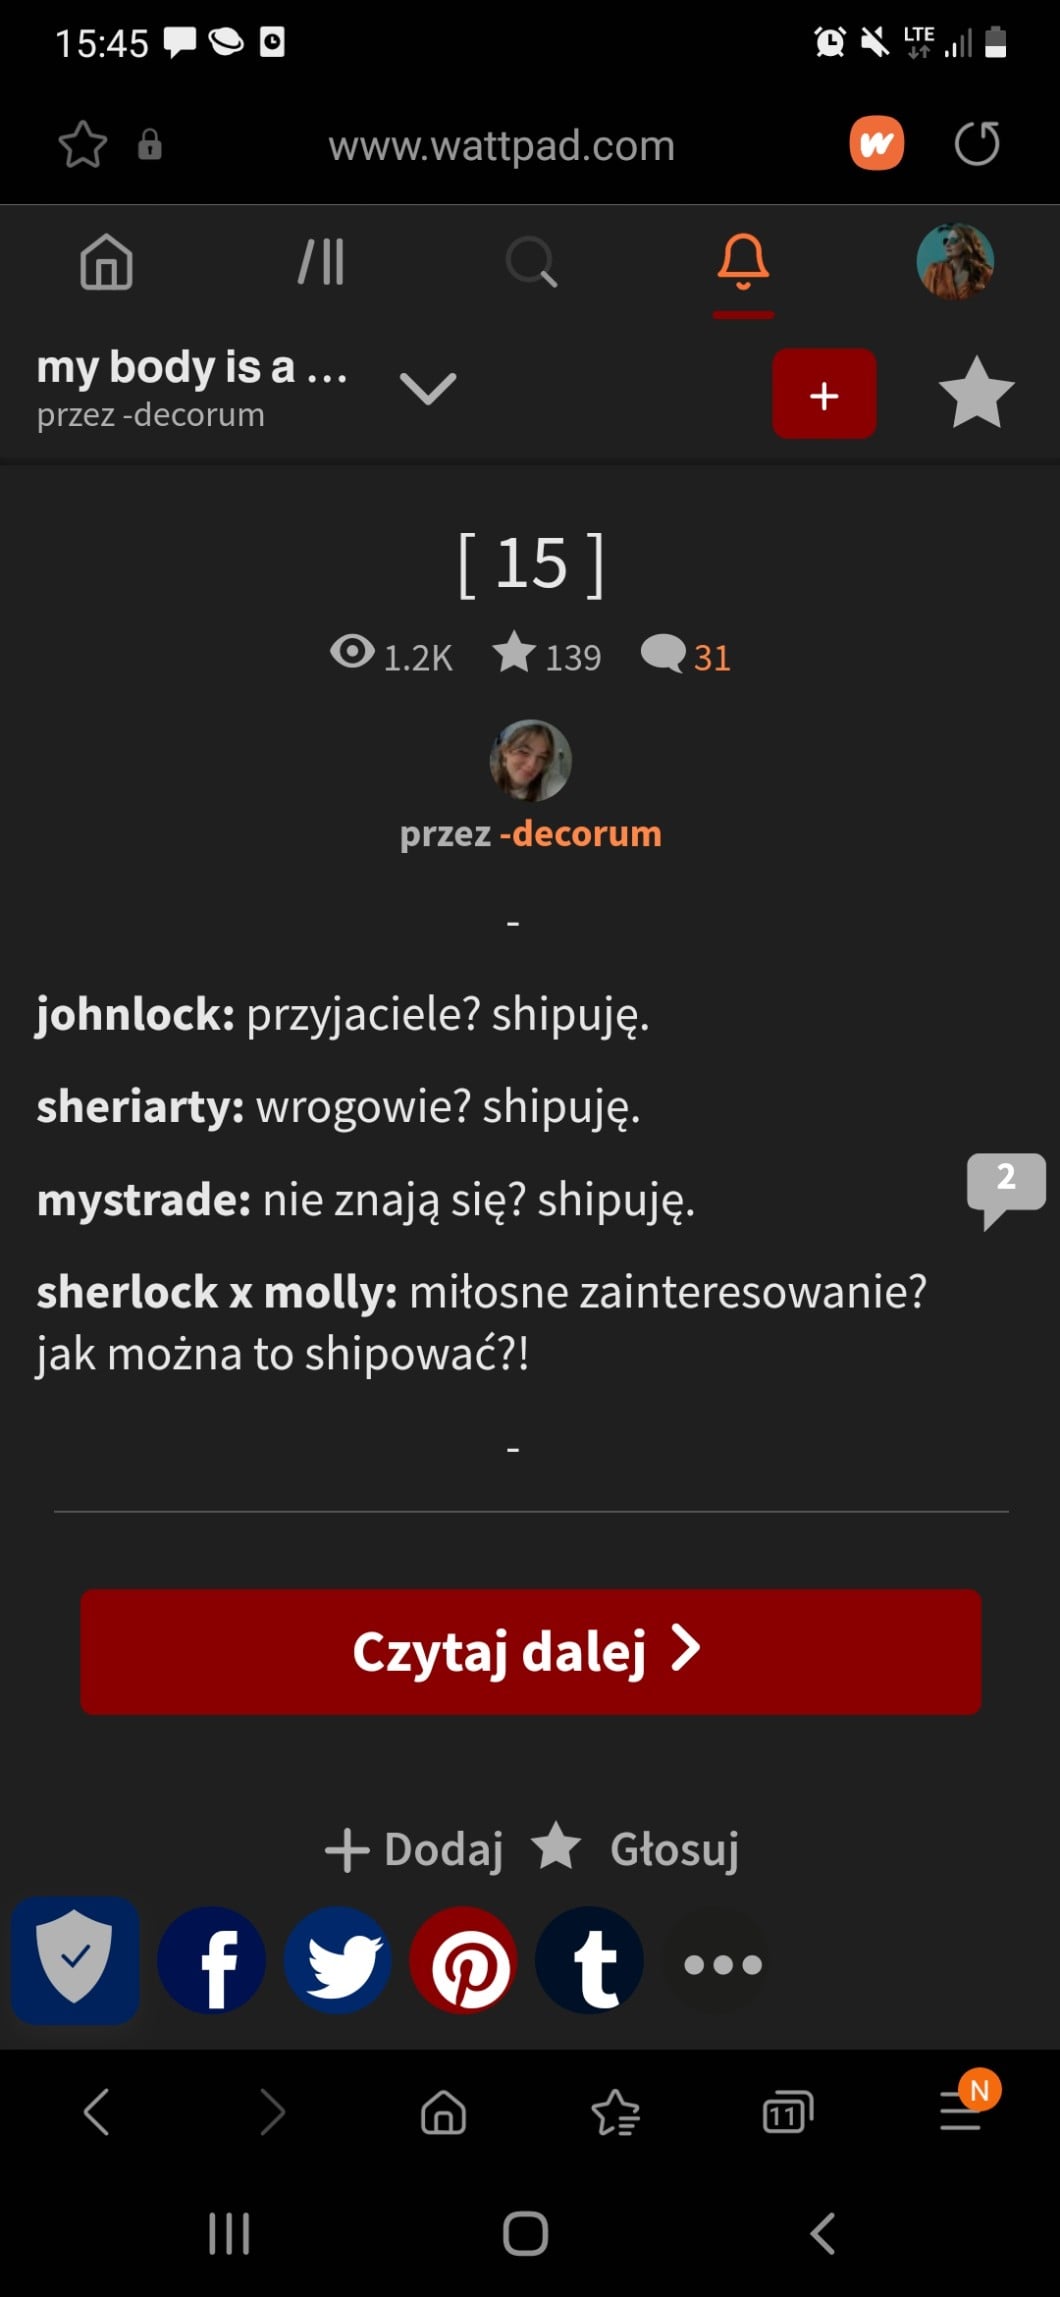
Task: Open the library bookshelf icon
Action: click(321, 262)
